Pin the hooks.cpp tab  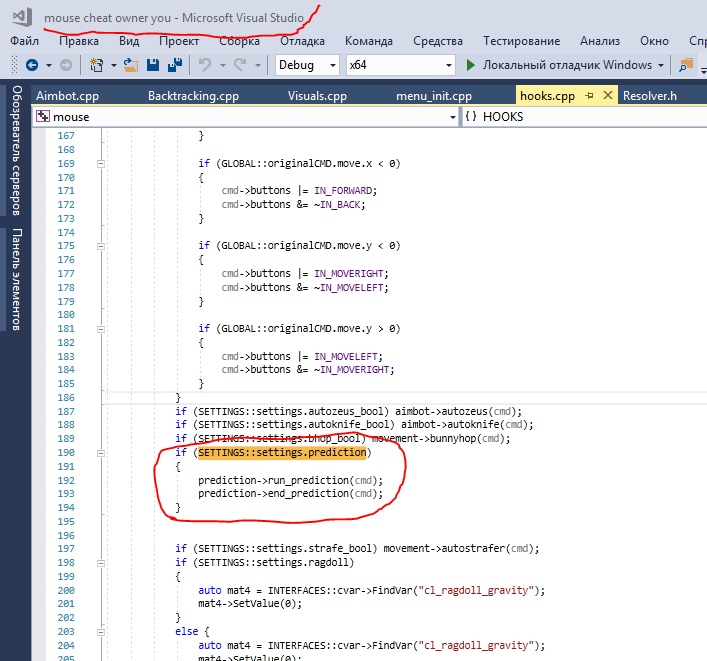(589, 95)
